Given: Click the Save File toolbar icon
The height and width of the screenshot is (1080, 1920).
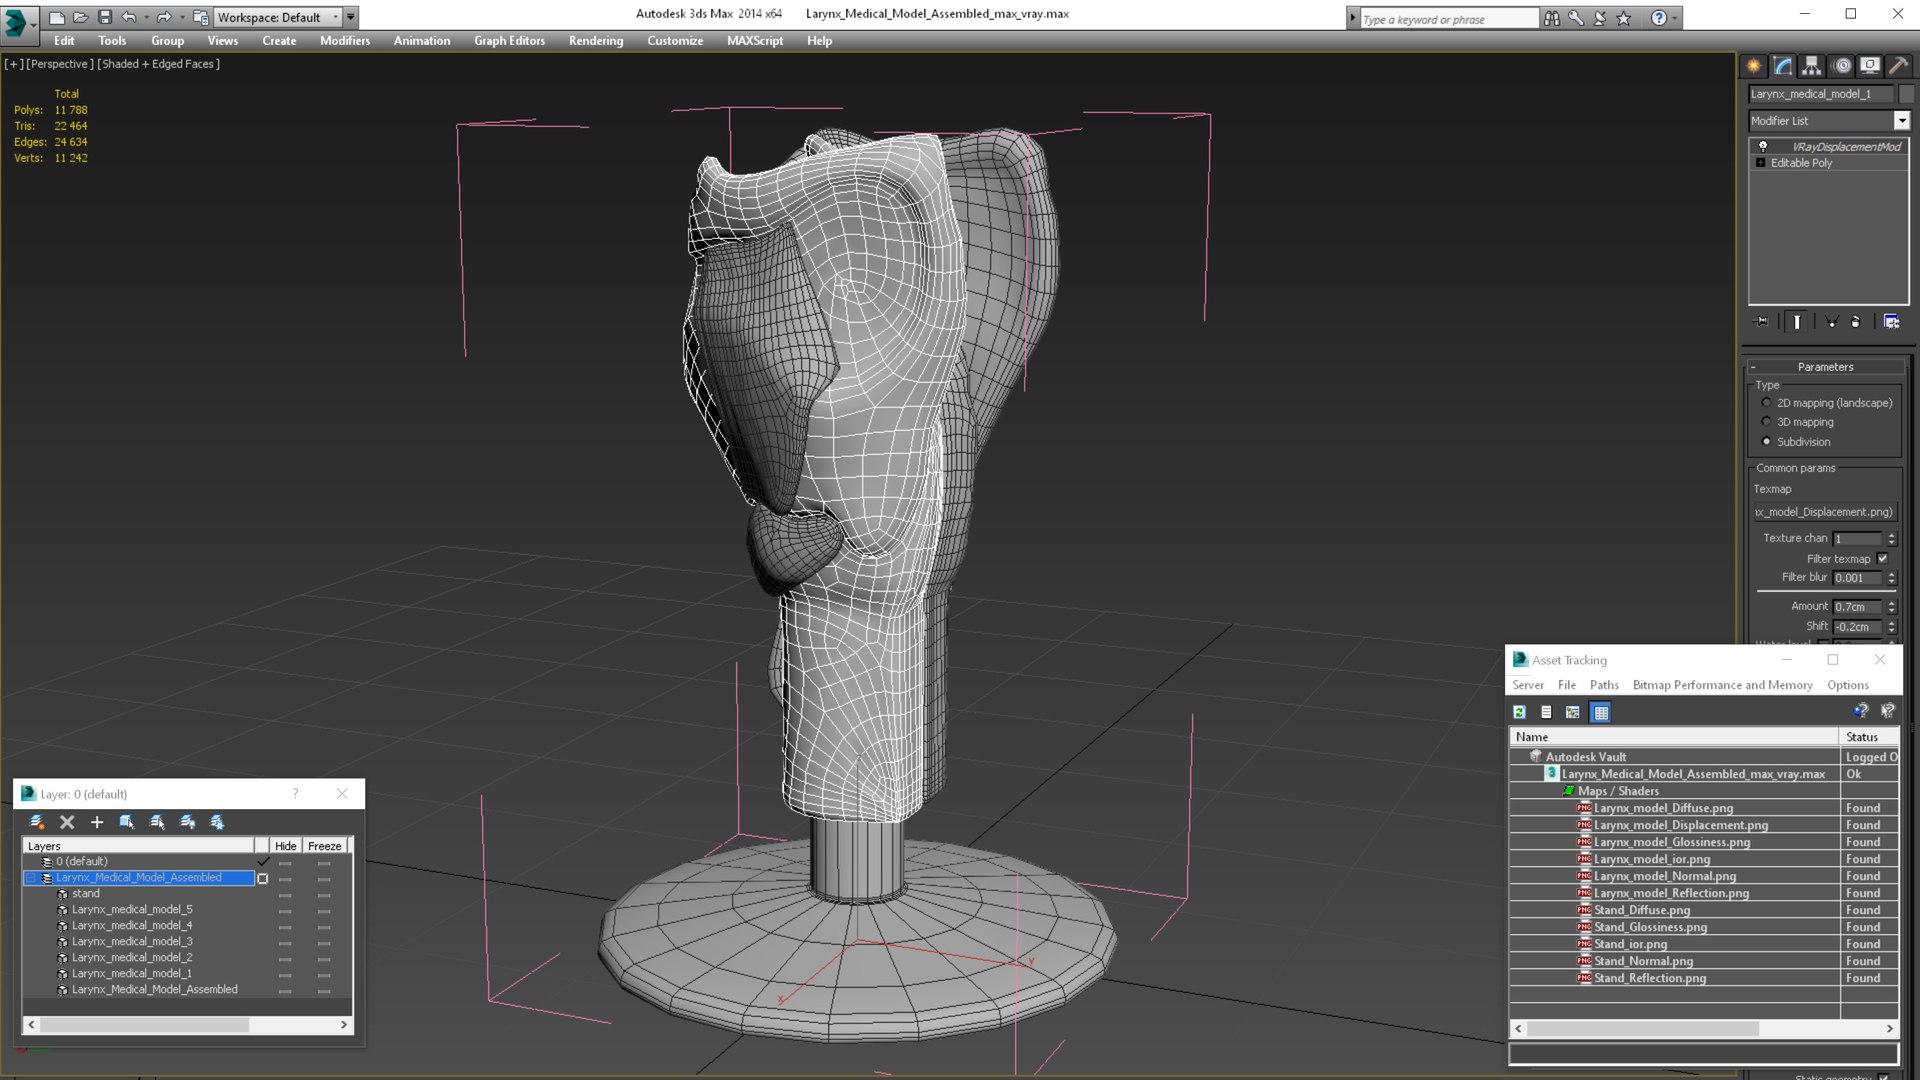Looking at the screenshot, I should [105, 17].
